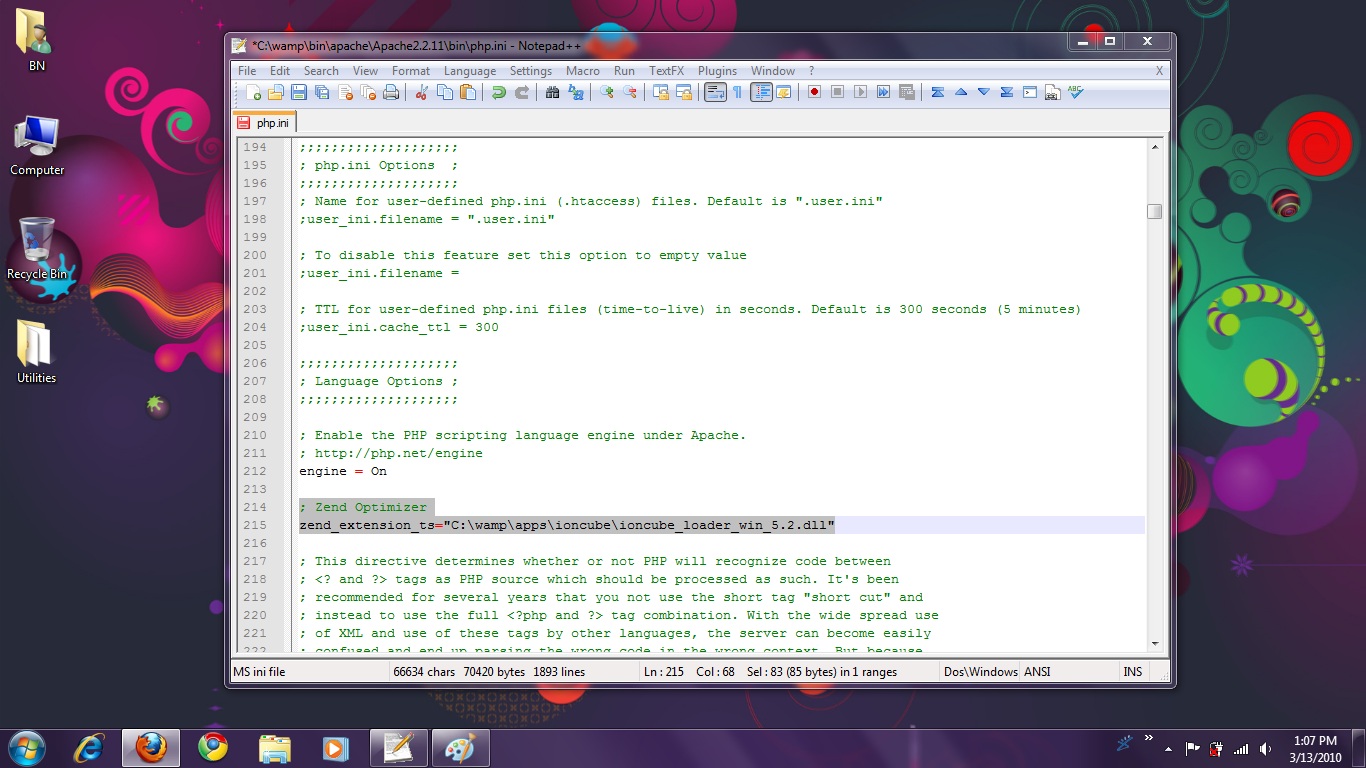Image resolution: width=1366 pixels, height=768 pixels.
Task: Click the Print icon in toolbar
Action: pos(391,92)
